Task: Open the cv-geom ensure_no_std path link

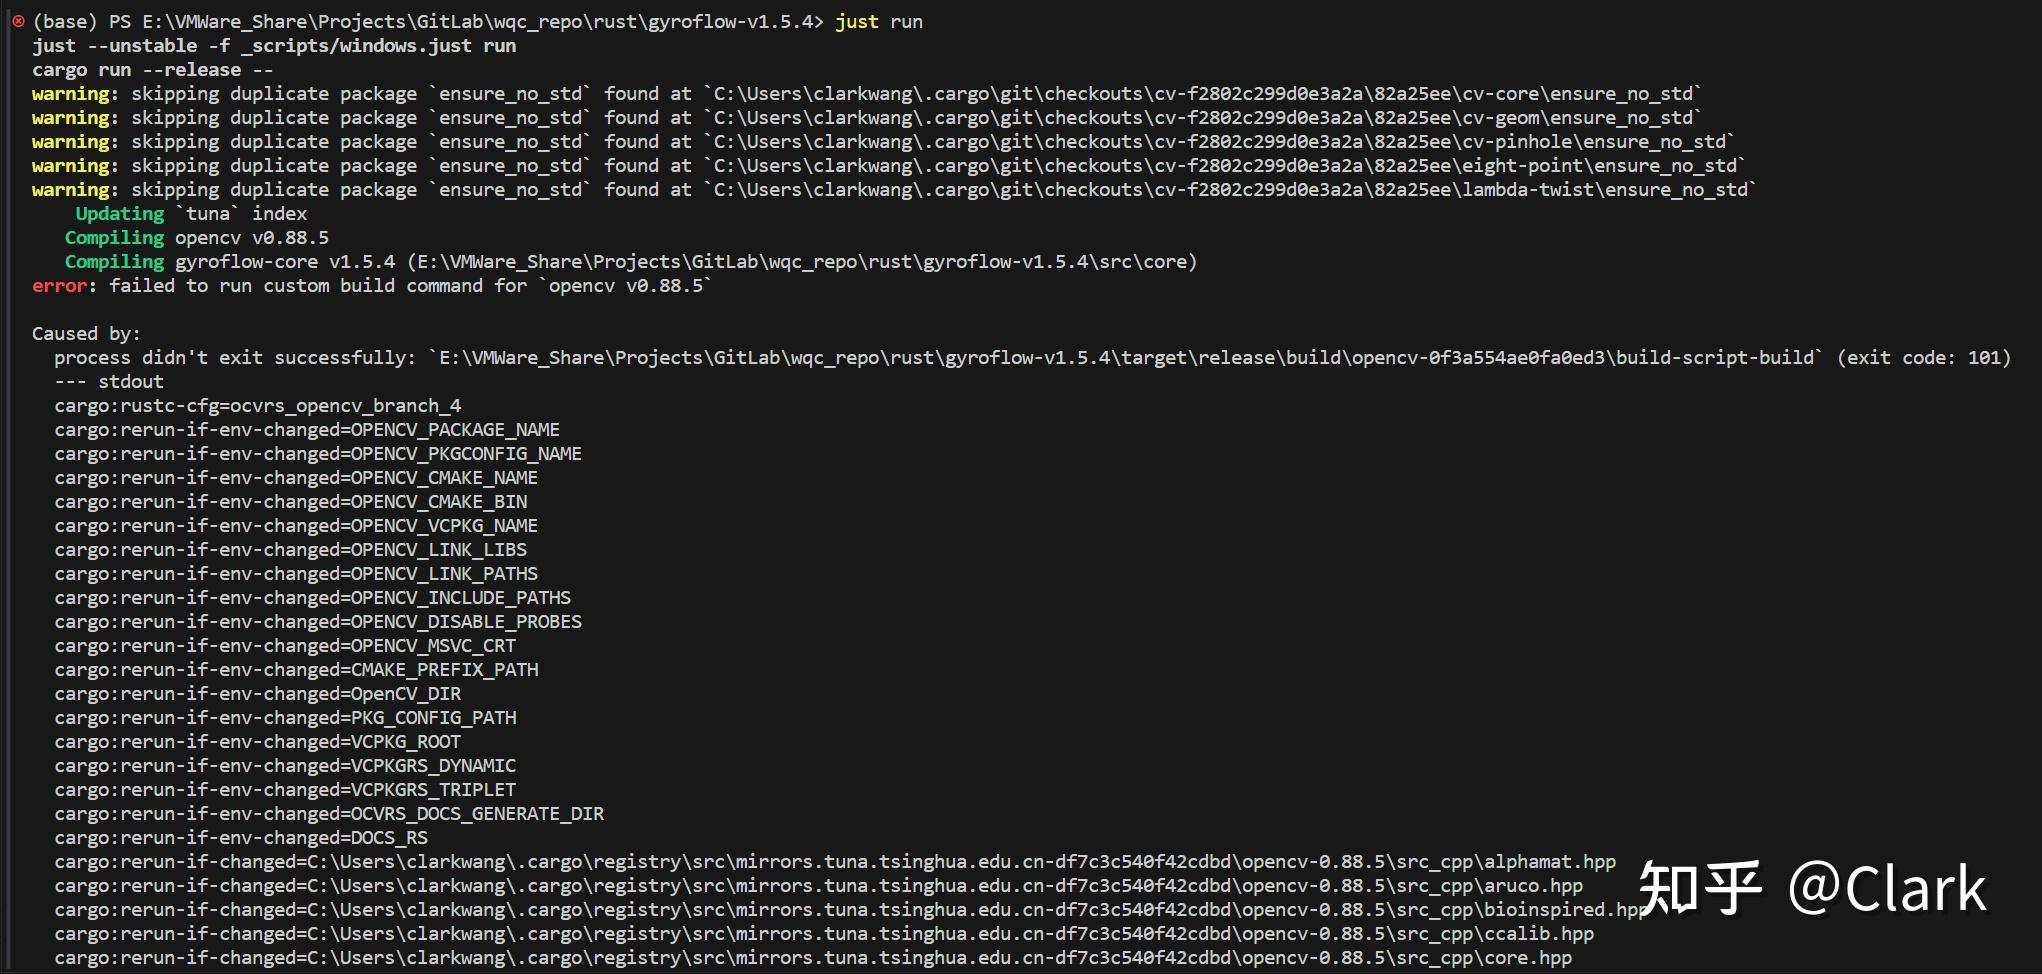Action: pyautogui.click(x=1203, y=118)
